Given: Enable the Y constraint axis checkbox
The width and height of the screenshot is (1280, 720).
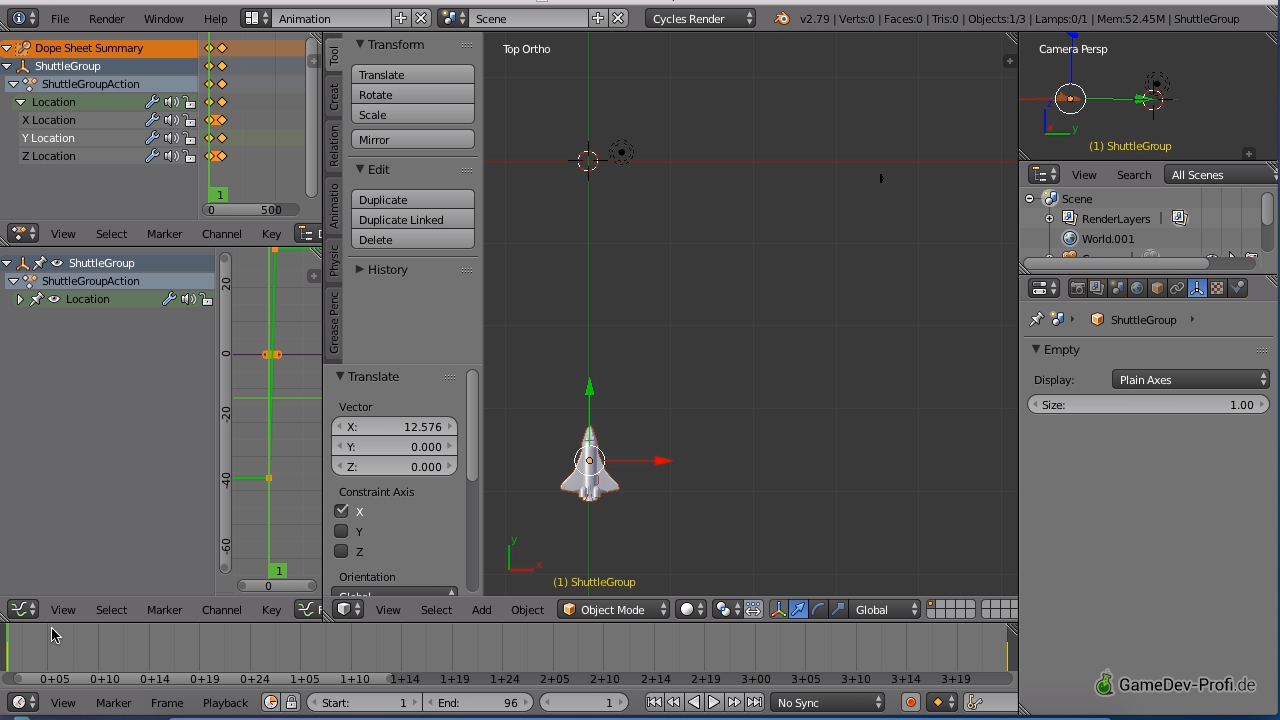Looking at the screenshot, I should (x=342, y=531).
